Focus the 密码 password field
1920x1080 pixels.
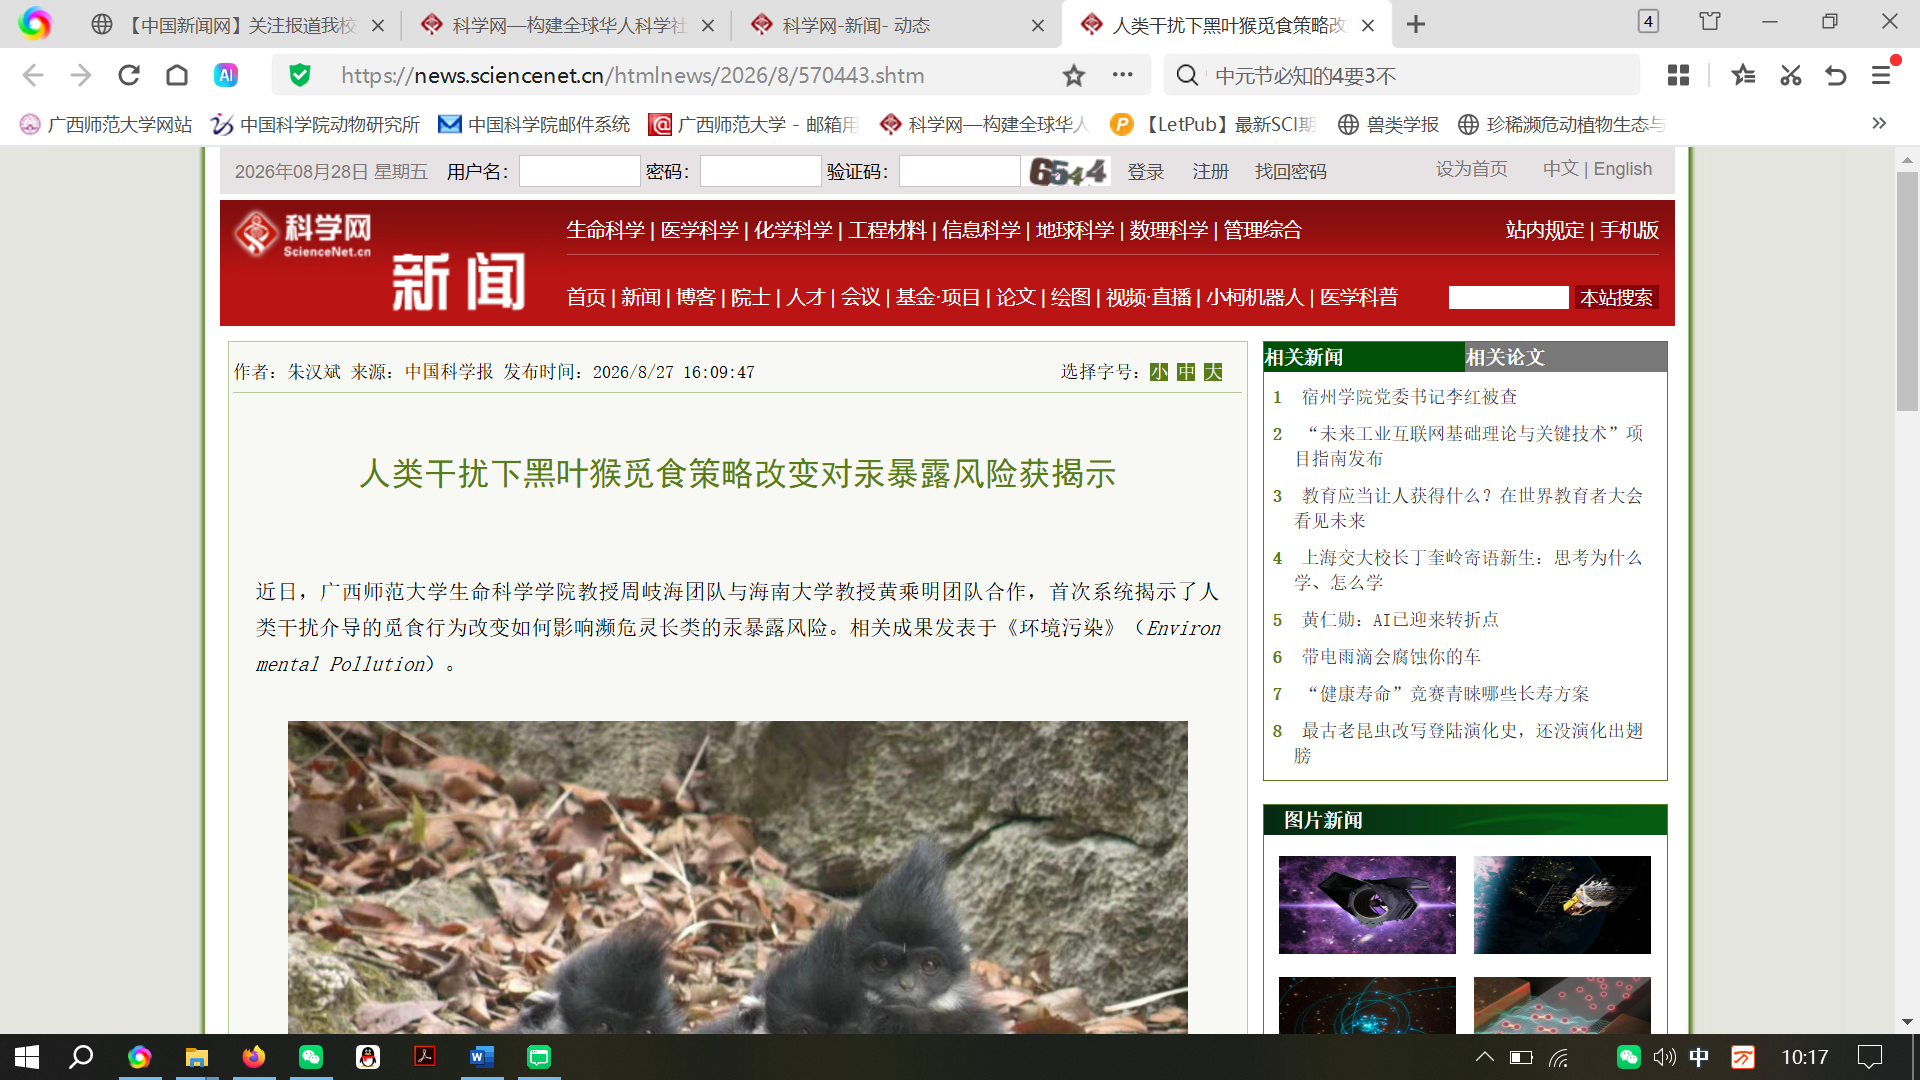pos(761,171)
